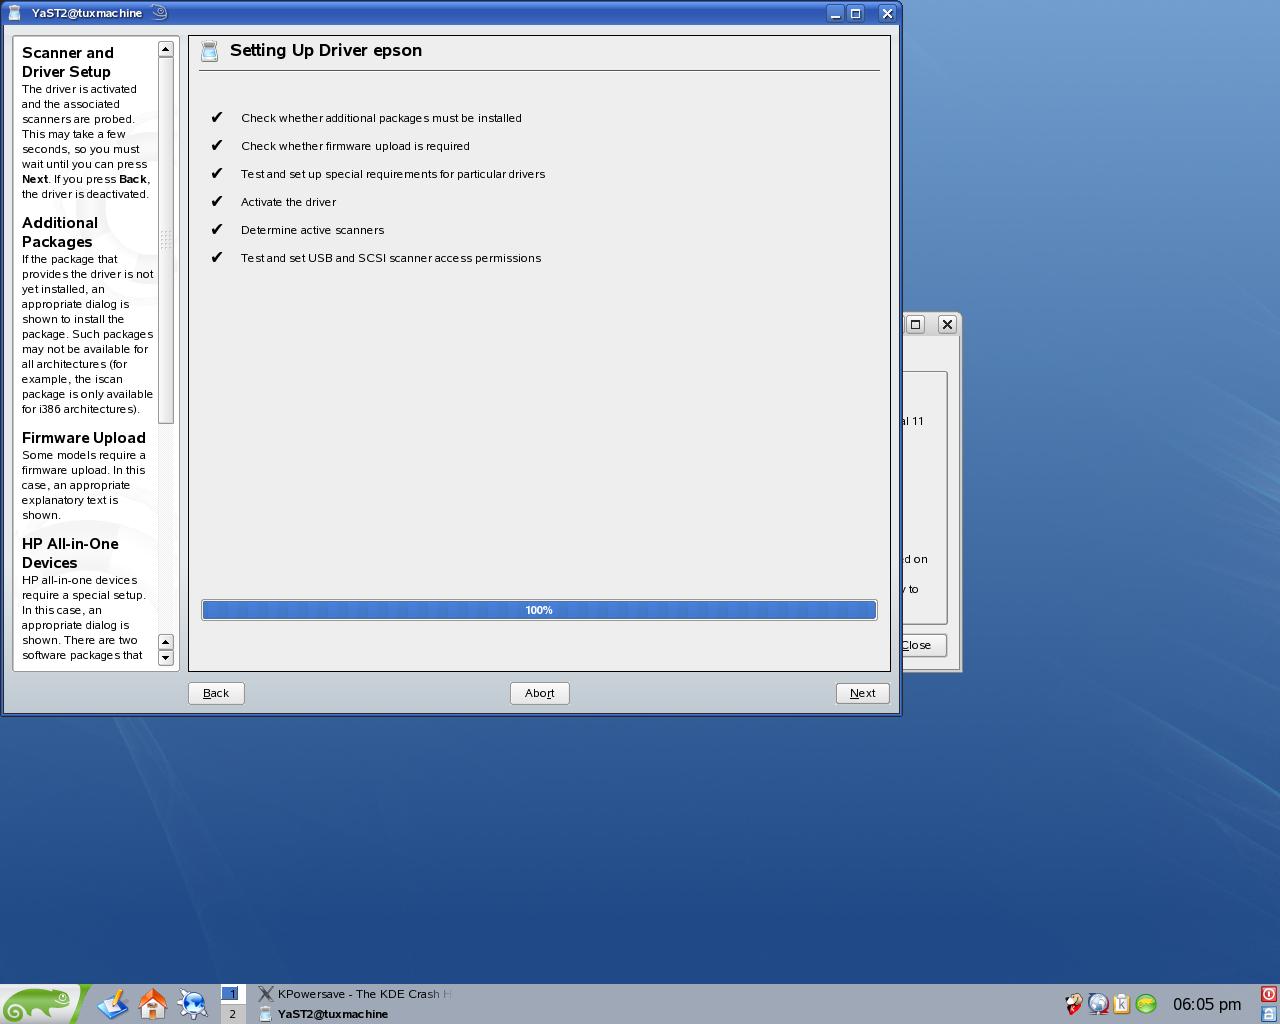Switch to virtual desktop 1
This screenshot has width=1280, height=1024.
point(232,994)
